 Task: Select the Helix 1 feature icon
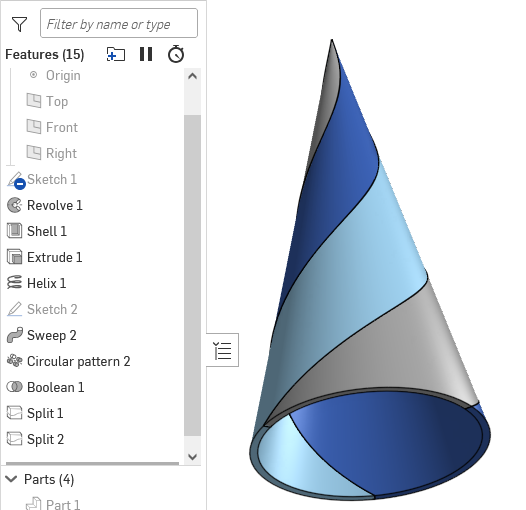(x=14, y=283)
